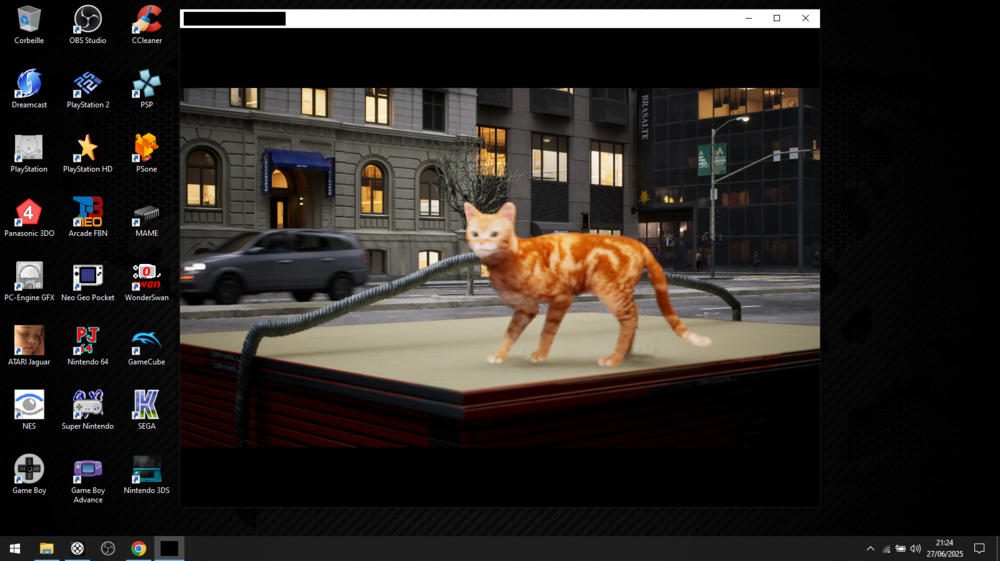The height and width of the screenshot is (561, 1000).
Task: Open the Dreamcast emulator shortcut
Action: pyautogui.click(x=29, y=84)
